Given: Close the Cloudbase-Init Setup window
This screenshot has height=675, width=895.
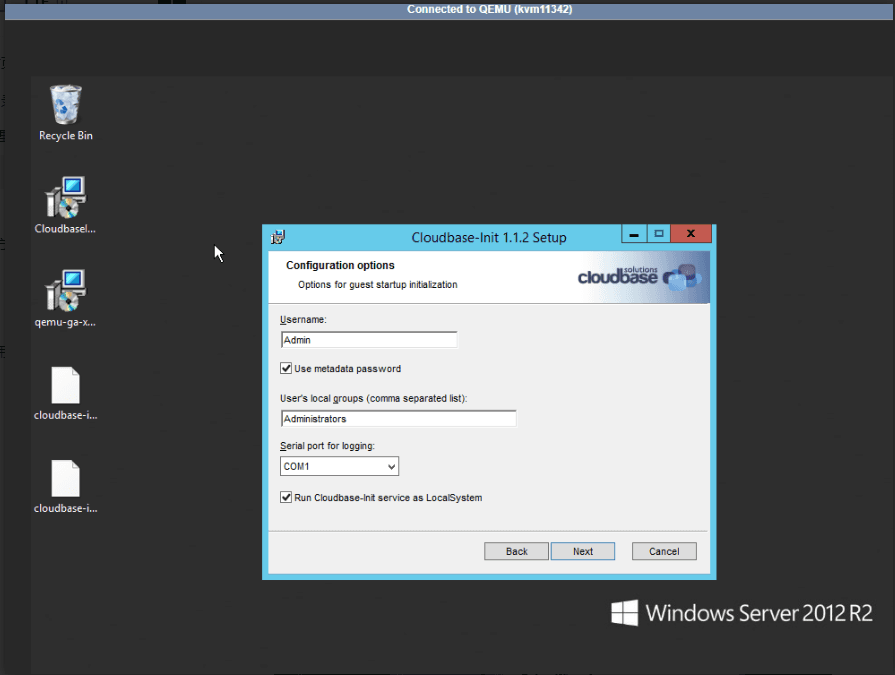Looking at the screenshot, I should 691,234.
